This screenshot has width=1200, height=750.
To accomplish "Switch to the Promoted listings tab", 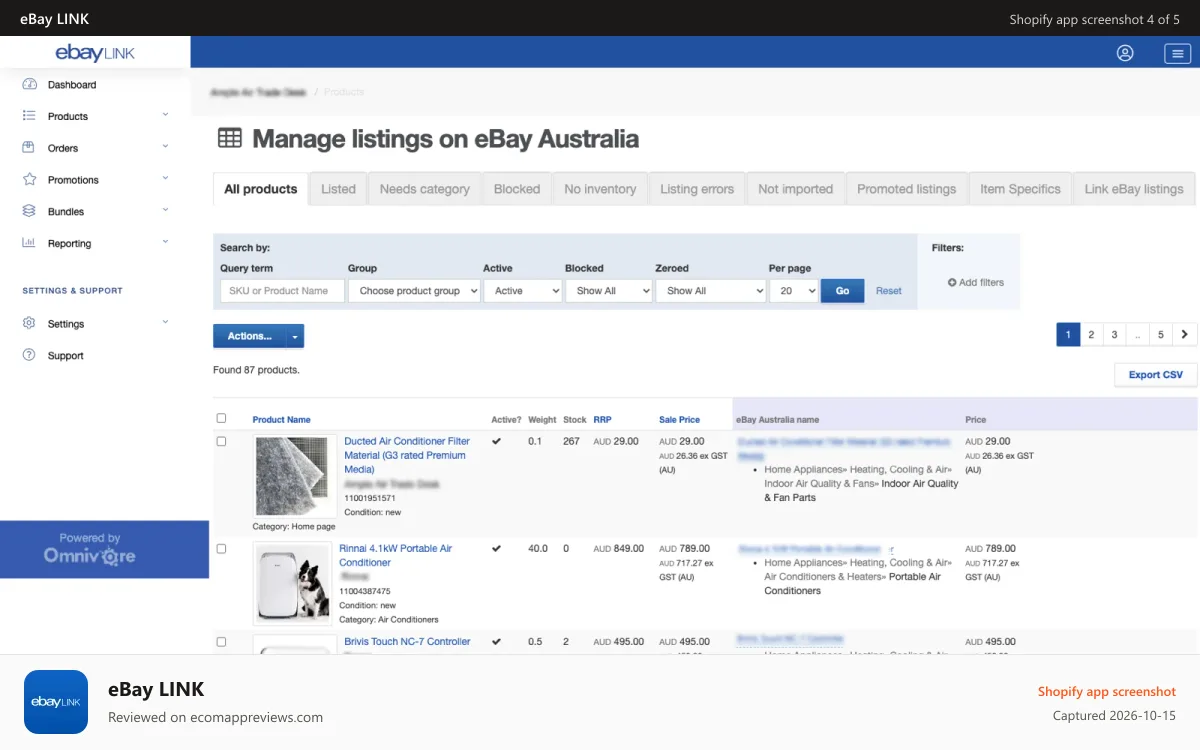I will tap(907, 189).
